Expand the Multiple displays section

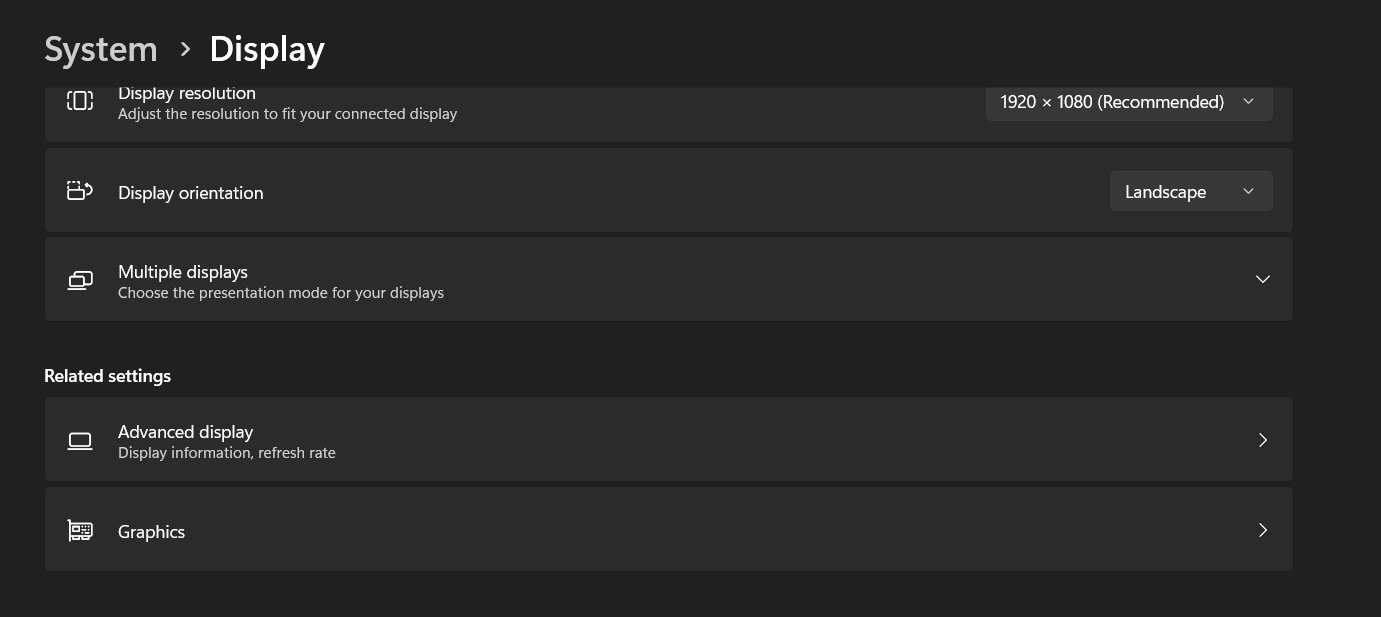(x=1262, y=280)
